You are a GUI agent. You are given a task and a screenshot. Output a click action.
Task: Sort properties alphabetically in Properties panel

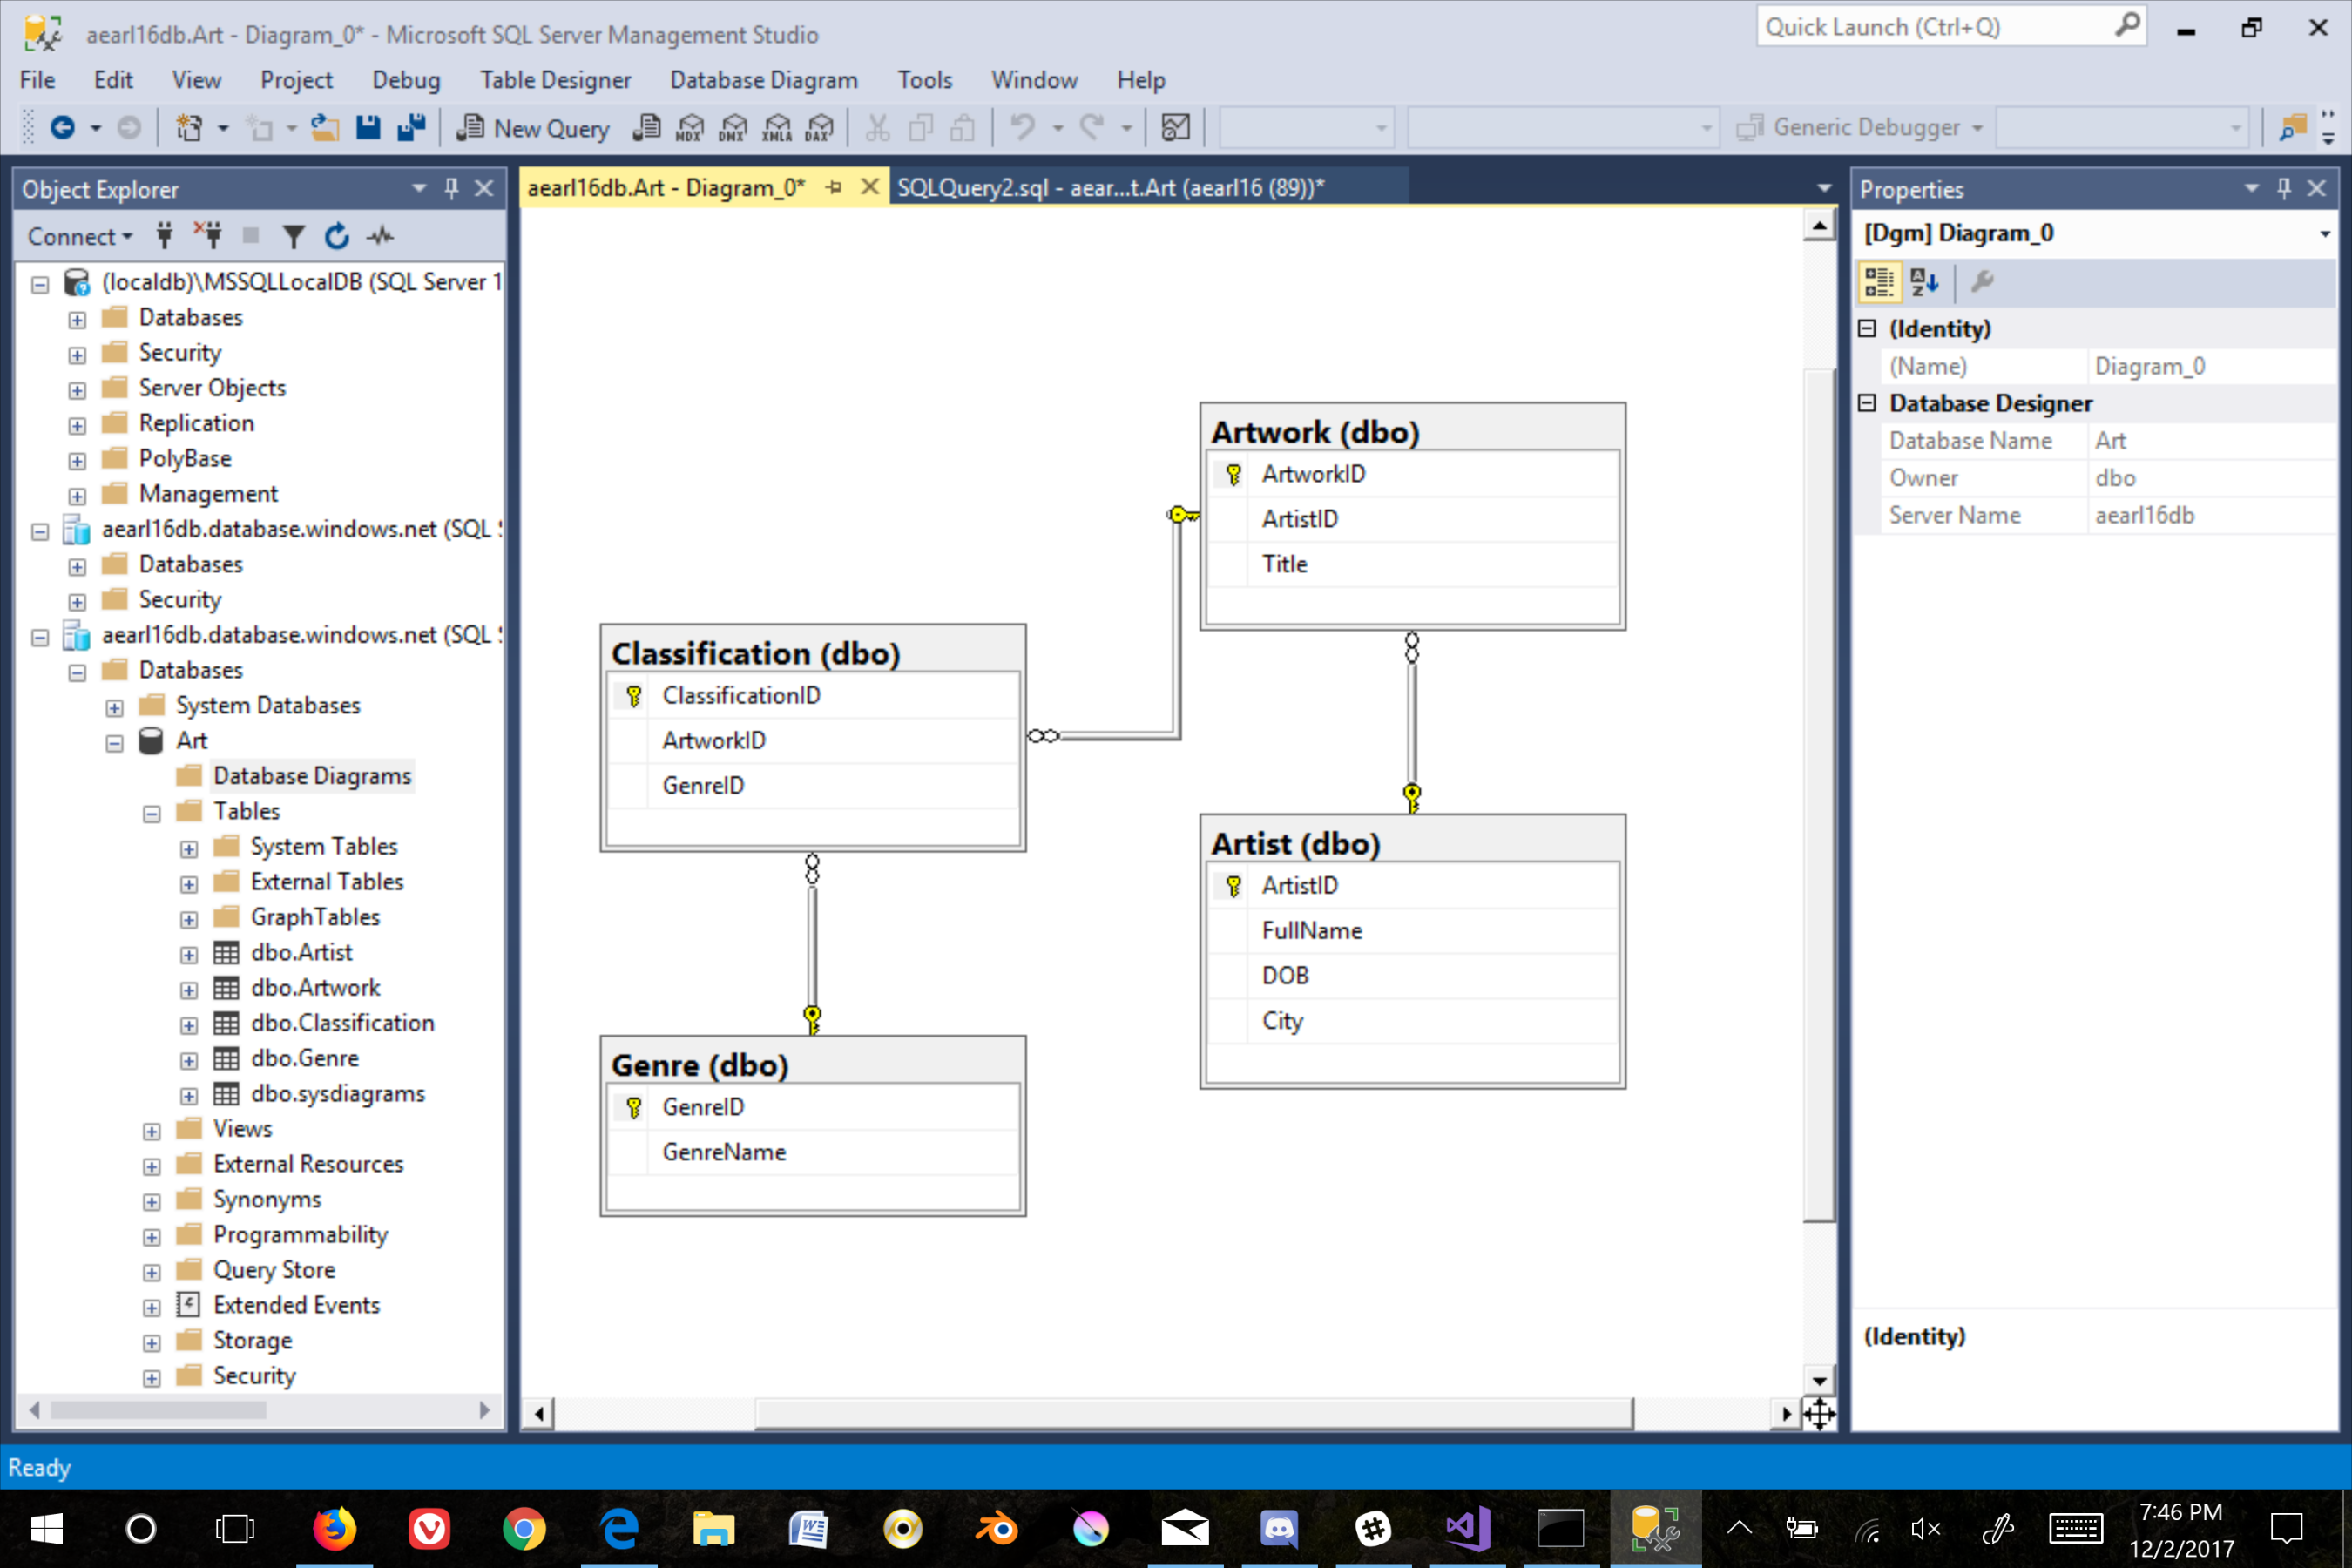[x=1924, y=282]
